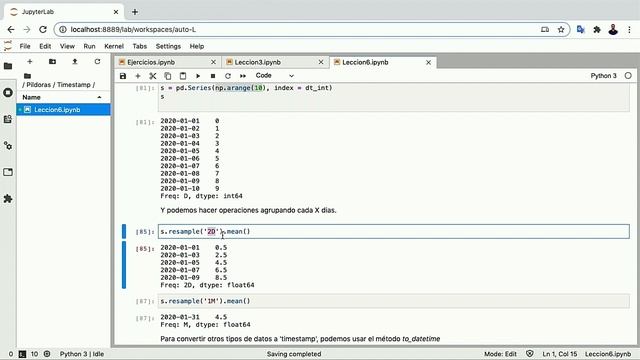This screenshot has height=360, width=640.
Task: Interrupt the kernel with the stop icon
Action: (x=213, y=76)
